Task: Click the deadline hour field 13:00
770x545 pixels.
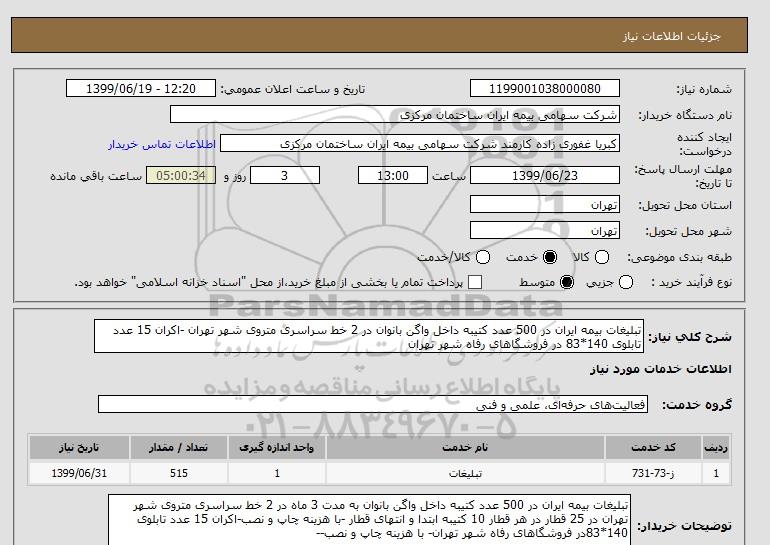Action: click(393, 175)
